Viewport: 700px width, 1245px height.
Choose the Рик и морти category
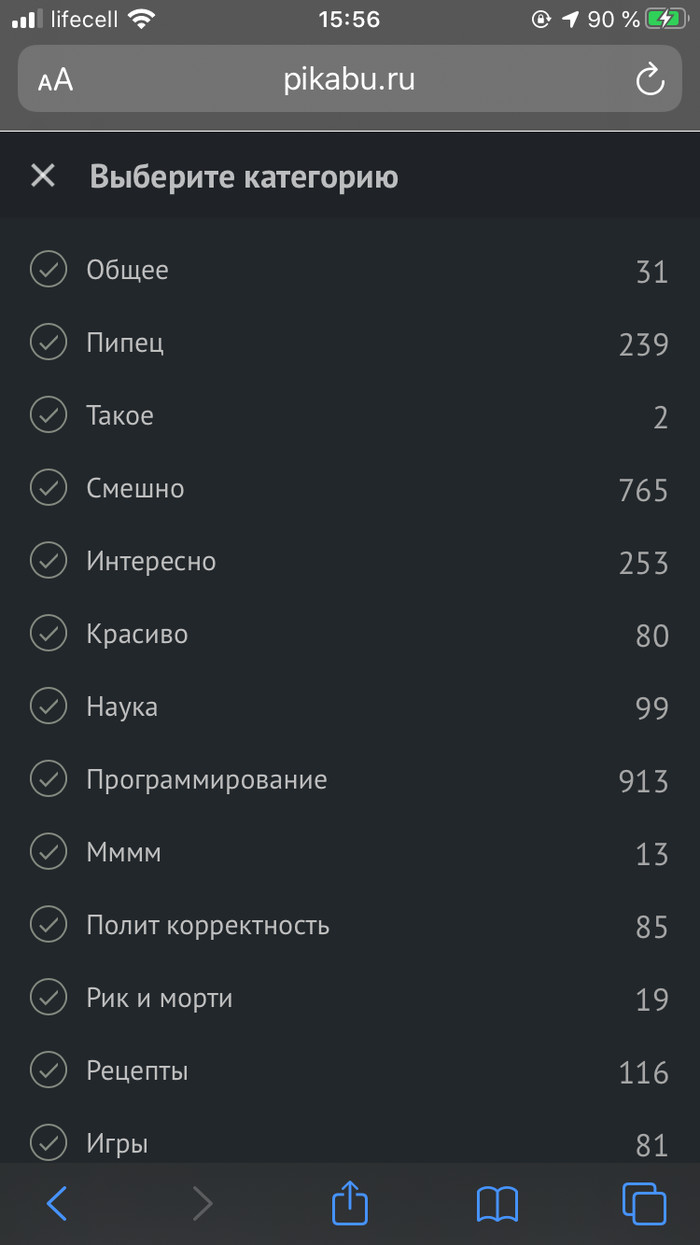[159, 998]
